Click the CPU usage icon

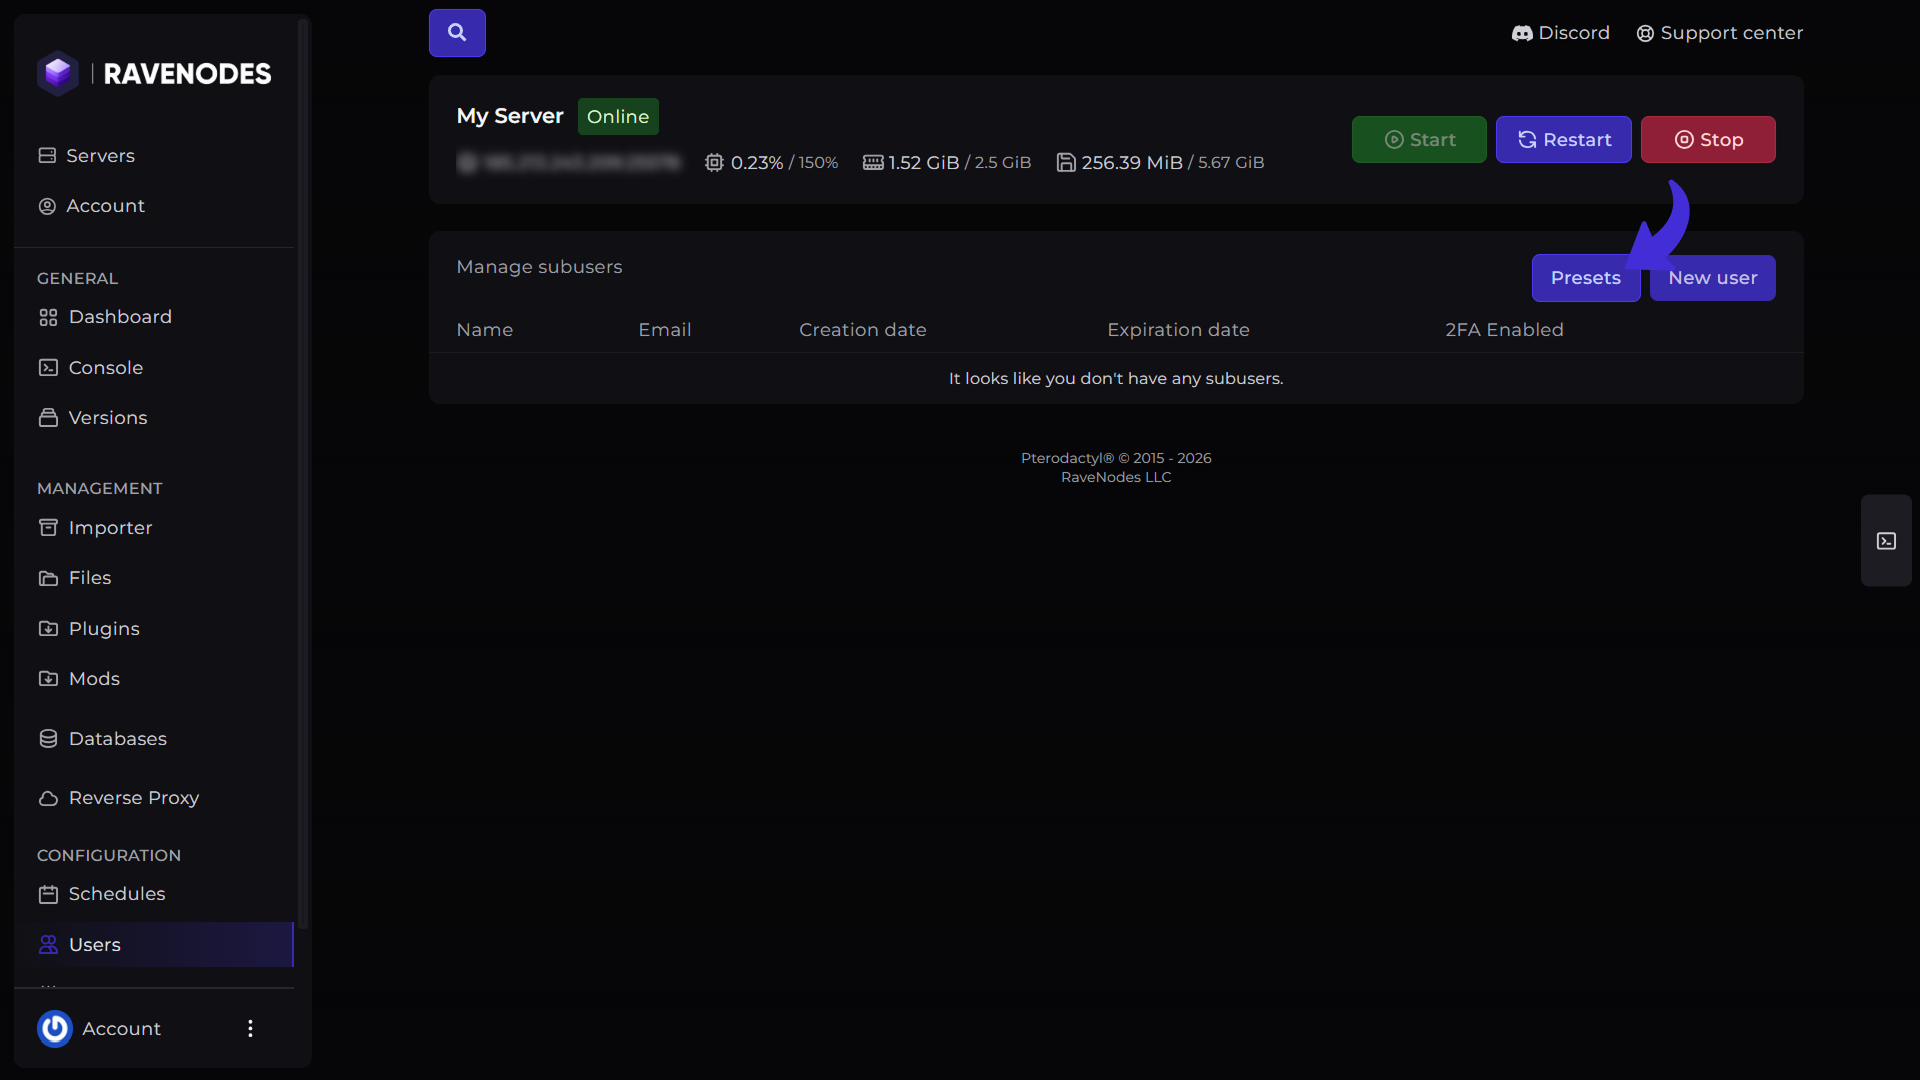(x=714, y=162)
